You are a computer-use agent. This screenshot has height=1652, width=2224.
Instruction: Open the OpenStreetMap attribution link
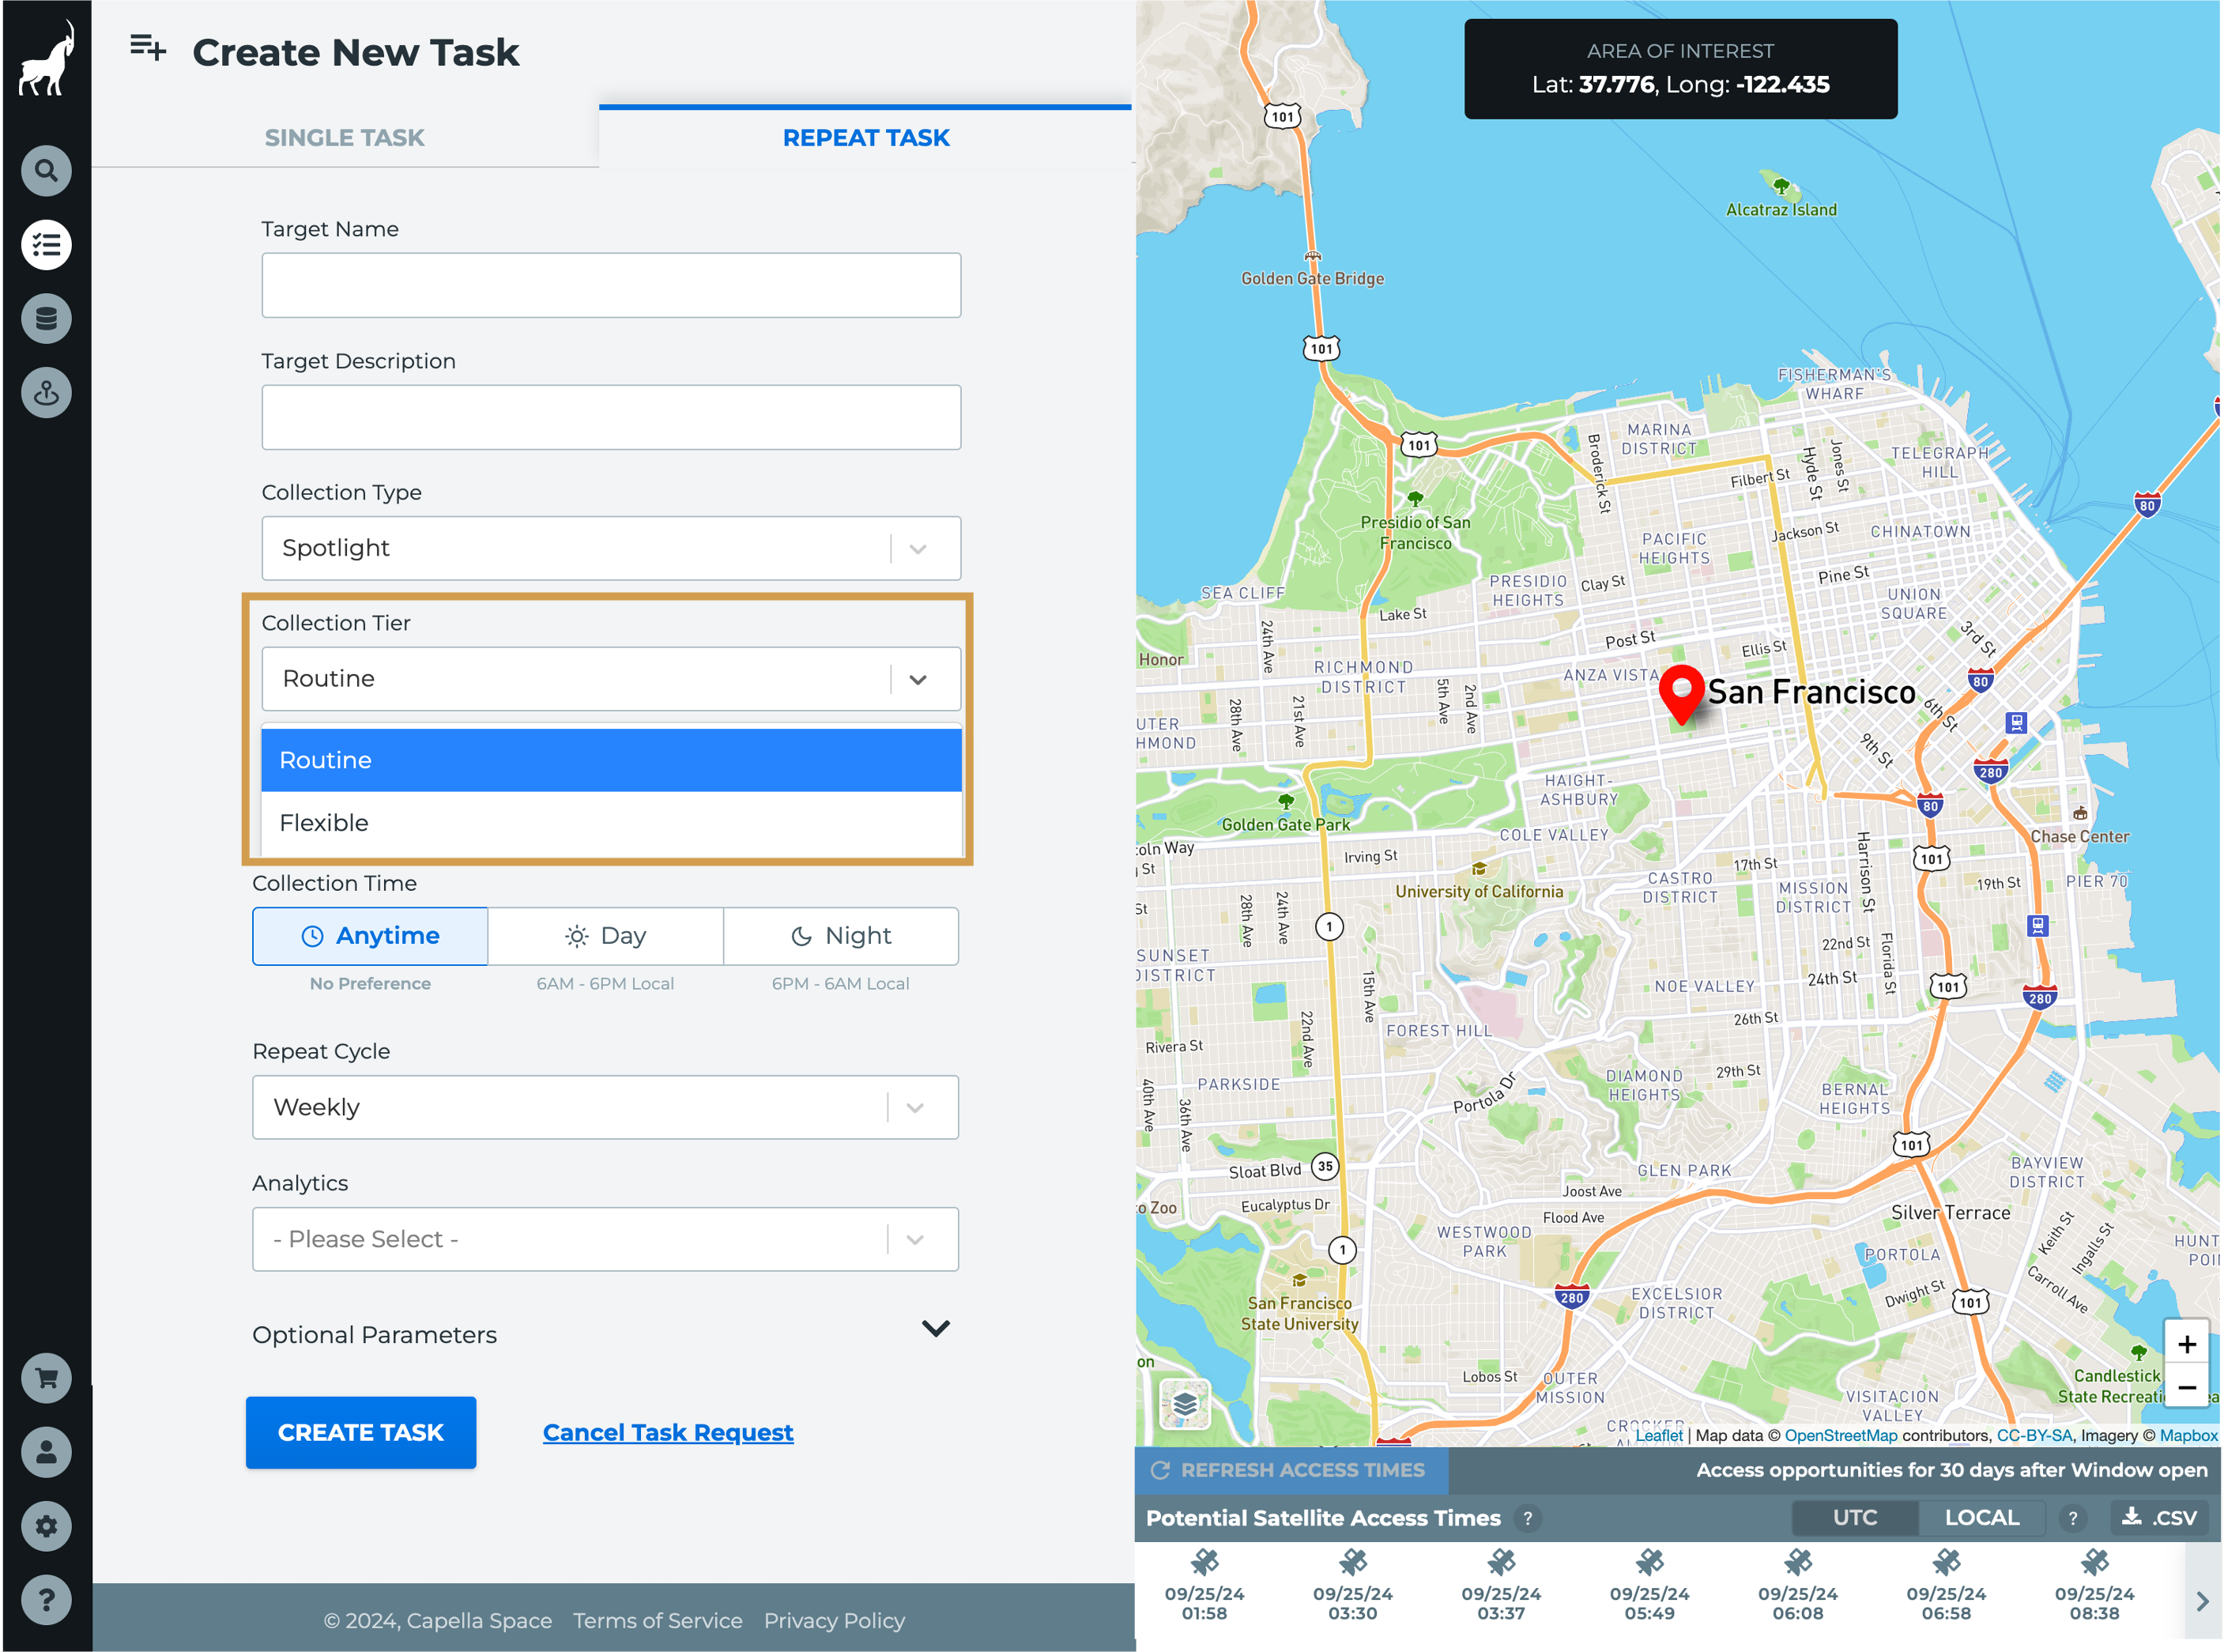(1841, 1436)
